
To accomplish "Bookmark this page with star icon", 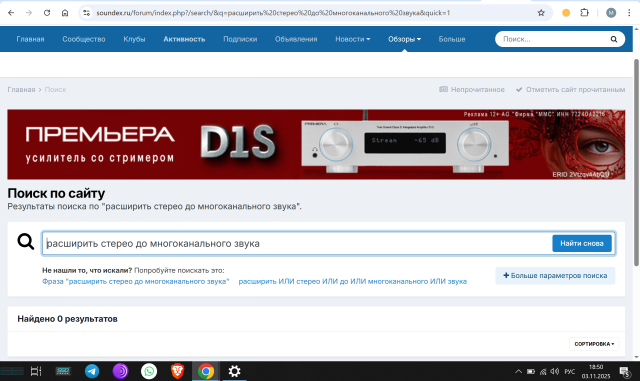I will click(x=541, y=13).
